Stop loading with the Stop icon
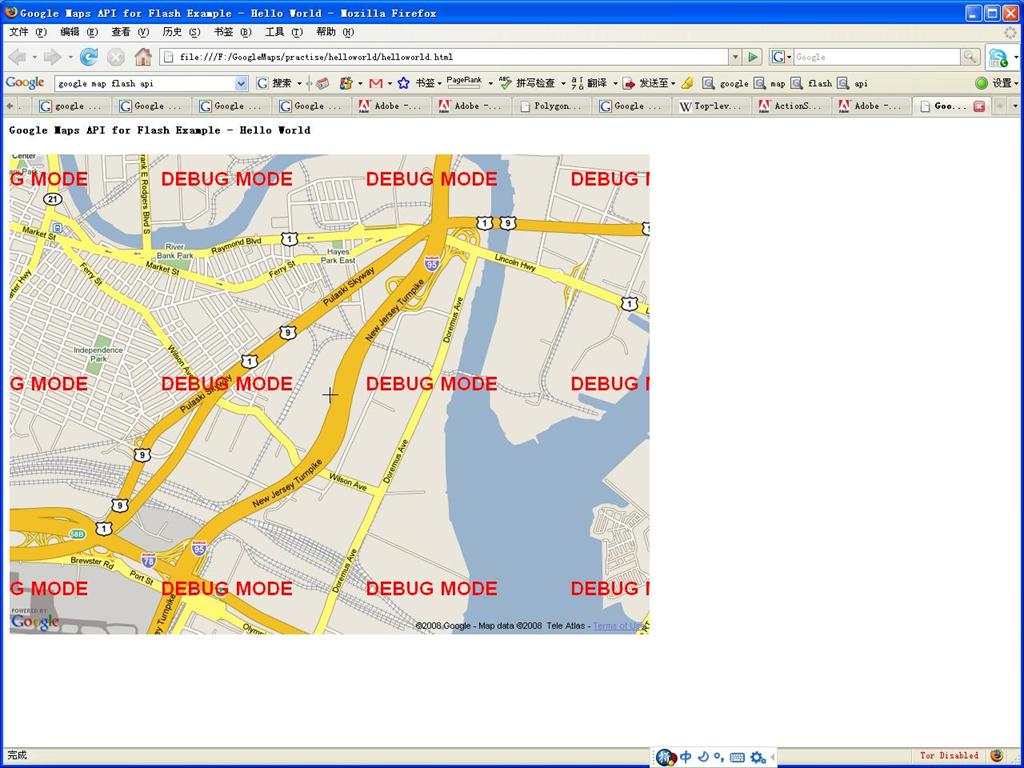1024x768 pixels. (116, 57)
